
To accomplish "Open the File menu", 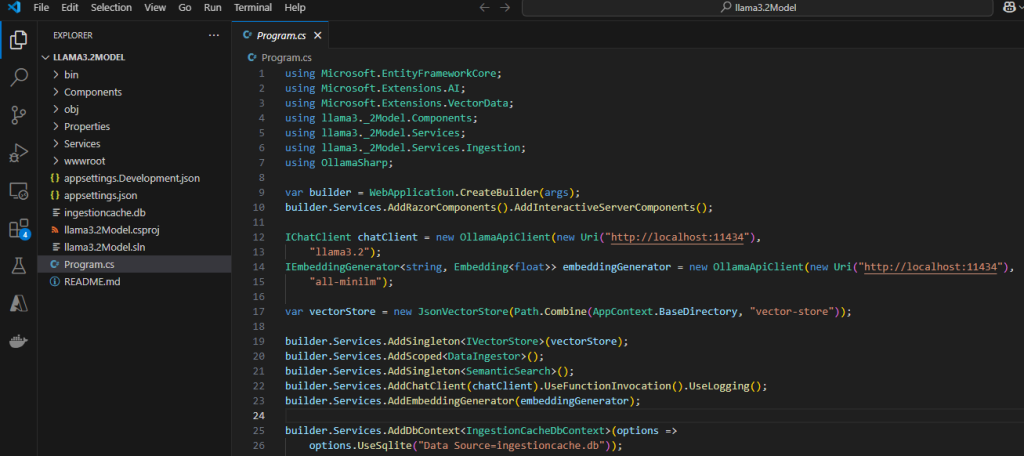I will 40,8.
